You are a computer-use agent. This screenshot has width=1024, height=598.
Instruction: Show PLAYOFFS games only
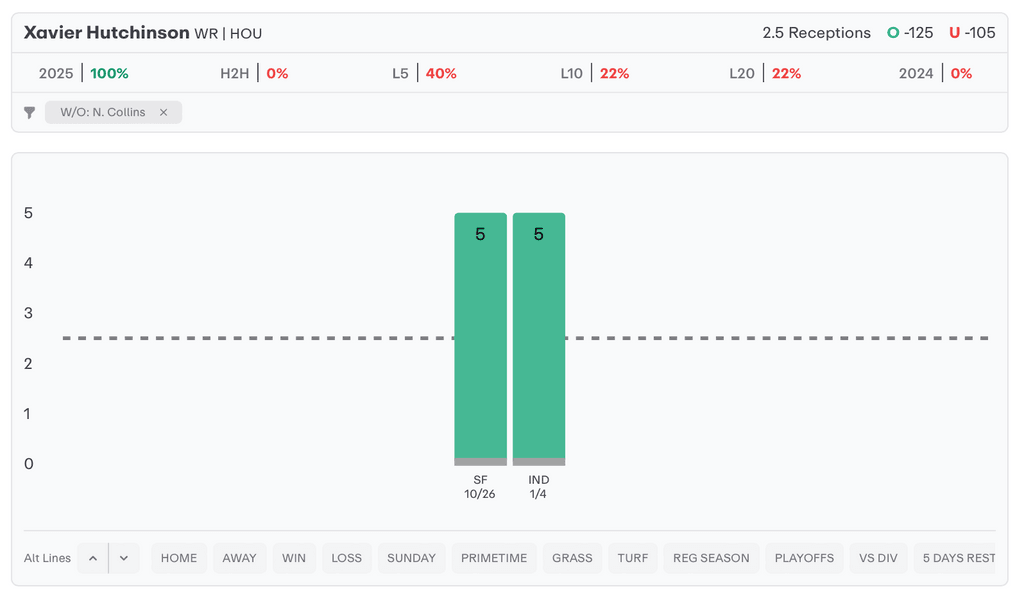[x=804, y=558]
